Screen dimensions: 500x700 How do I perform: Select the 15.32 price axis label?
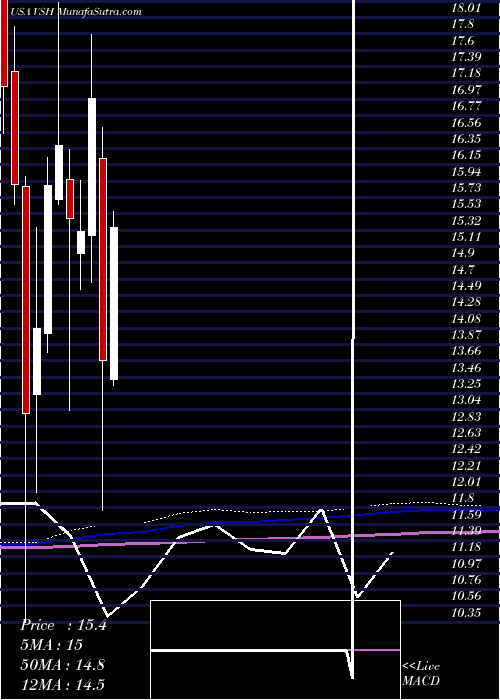pyautogui.click(x=466, y=221)
